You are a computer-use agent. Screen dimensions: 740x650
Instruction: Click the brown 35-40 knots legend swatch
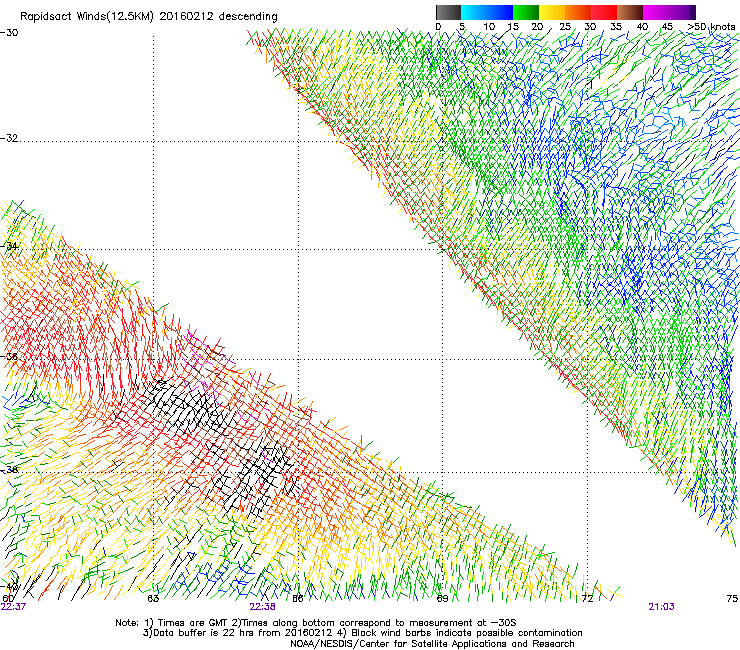[630, 12]
